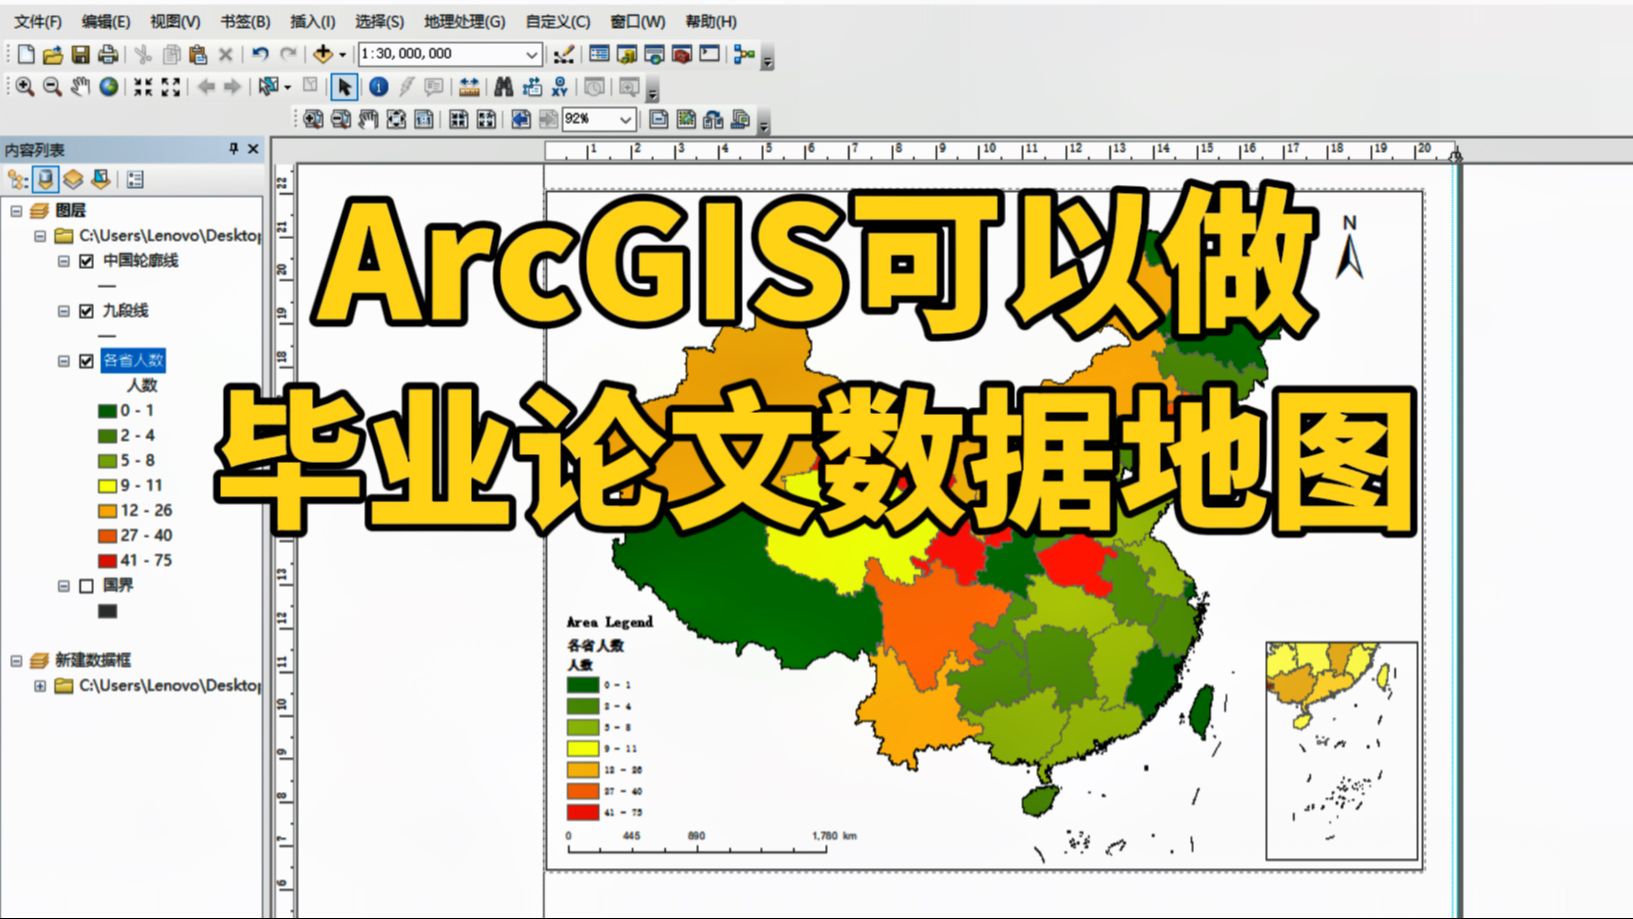
Task: Click the Select Features tool
Action: click(x=268, y=87)
